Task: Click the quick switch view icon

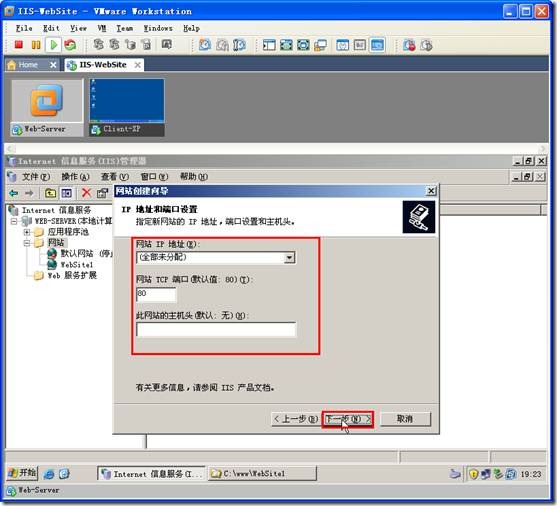Action: [x=303, y=45]
